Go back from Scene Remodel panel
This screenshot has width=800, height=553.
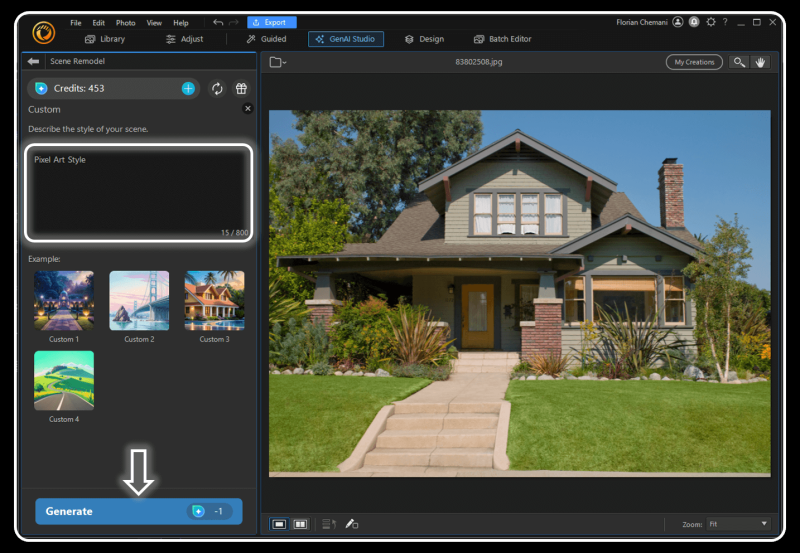tap(34, 61)
